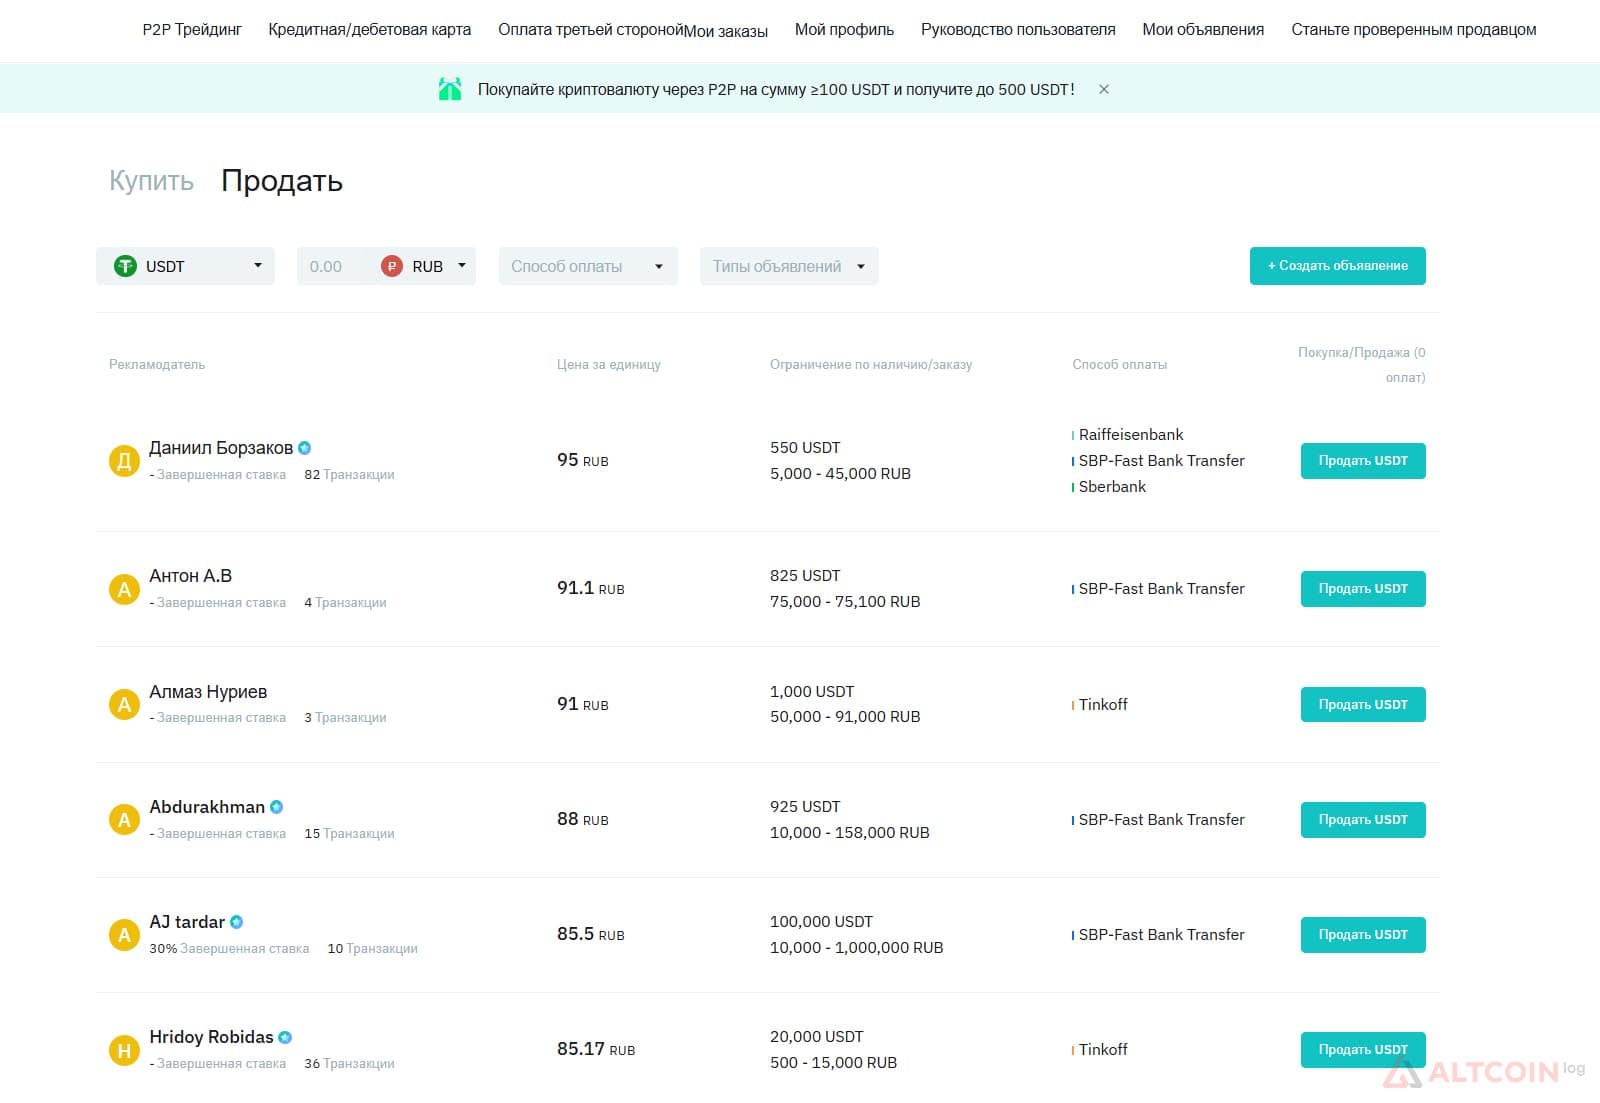This screenshot has width=1600, height=1103.
Task: Click the Создать объявление button
Action: coord(1338,266)
